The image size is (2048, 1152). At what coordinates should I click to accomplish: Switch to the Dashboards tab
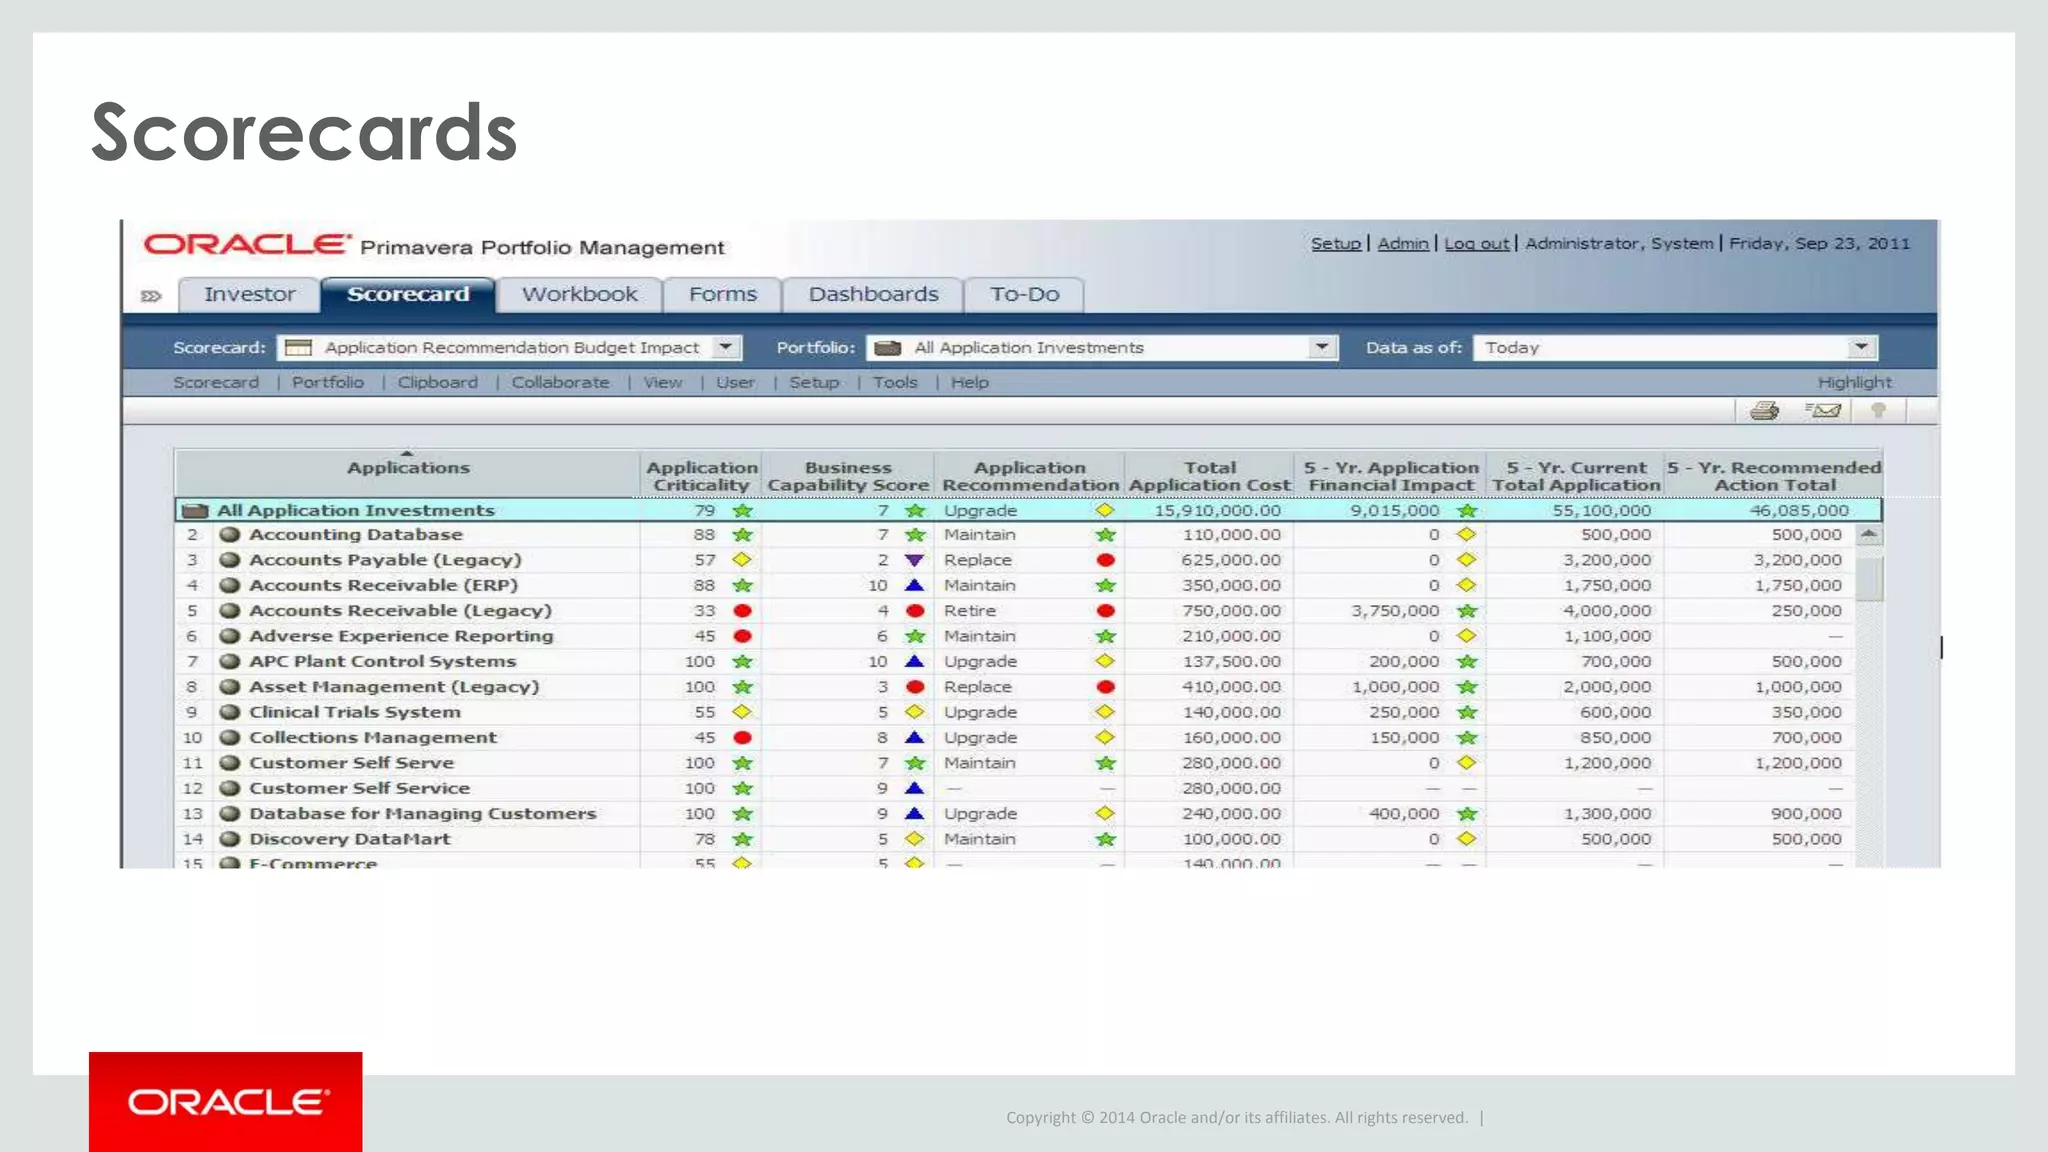pyautogui.click(x=873, y=294)
